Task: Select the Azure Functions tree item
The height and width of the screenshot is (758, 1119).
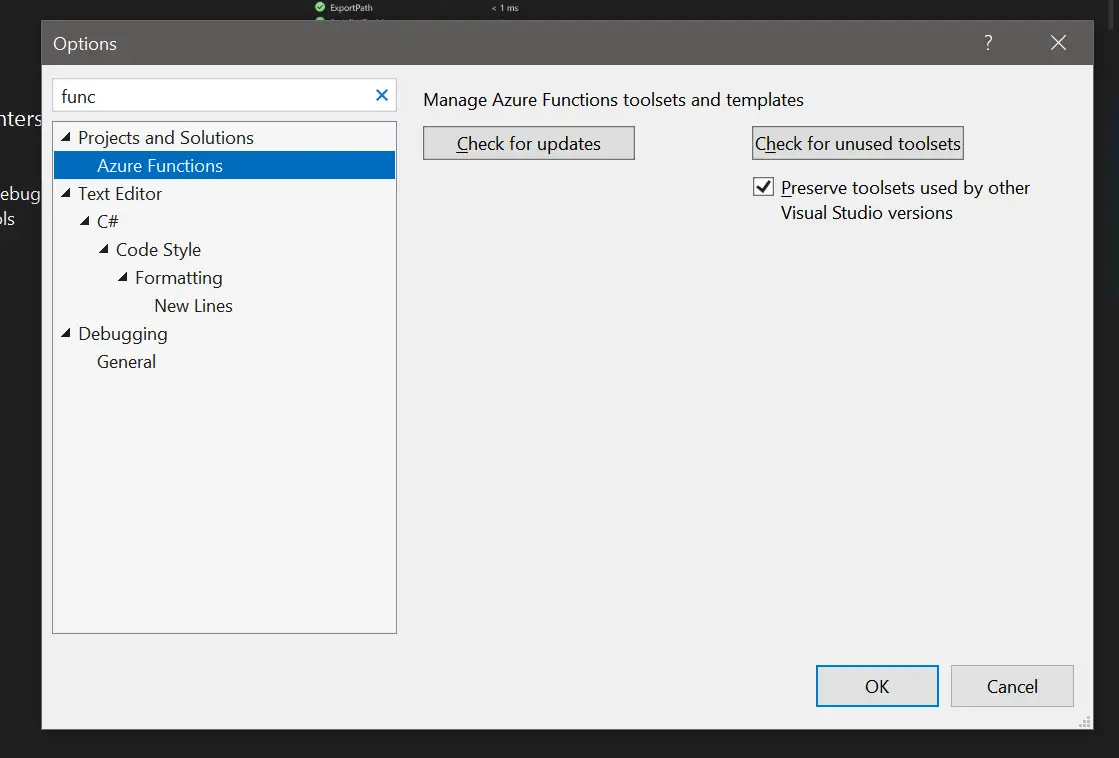Action: point(160,166)
